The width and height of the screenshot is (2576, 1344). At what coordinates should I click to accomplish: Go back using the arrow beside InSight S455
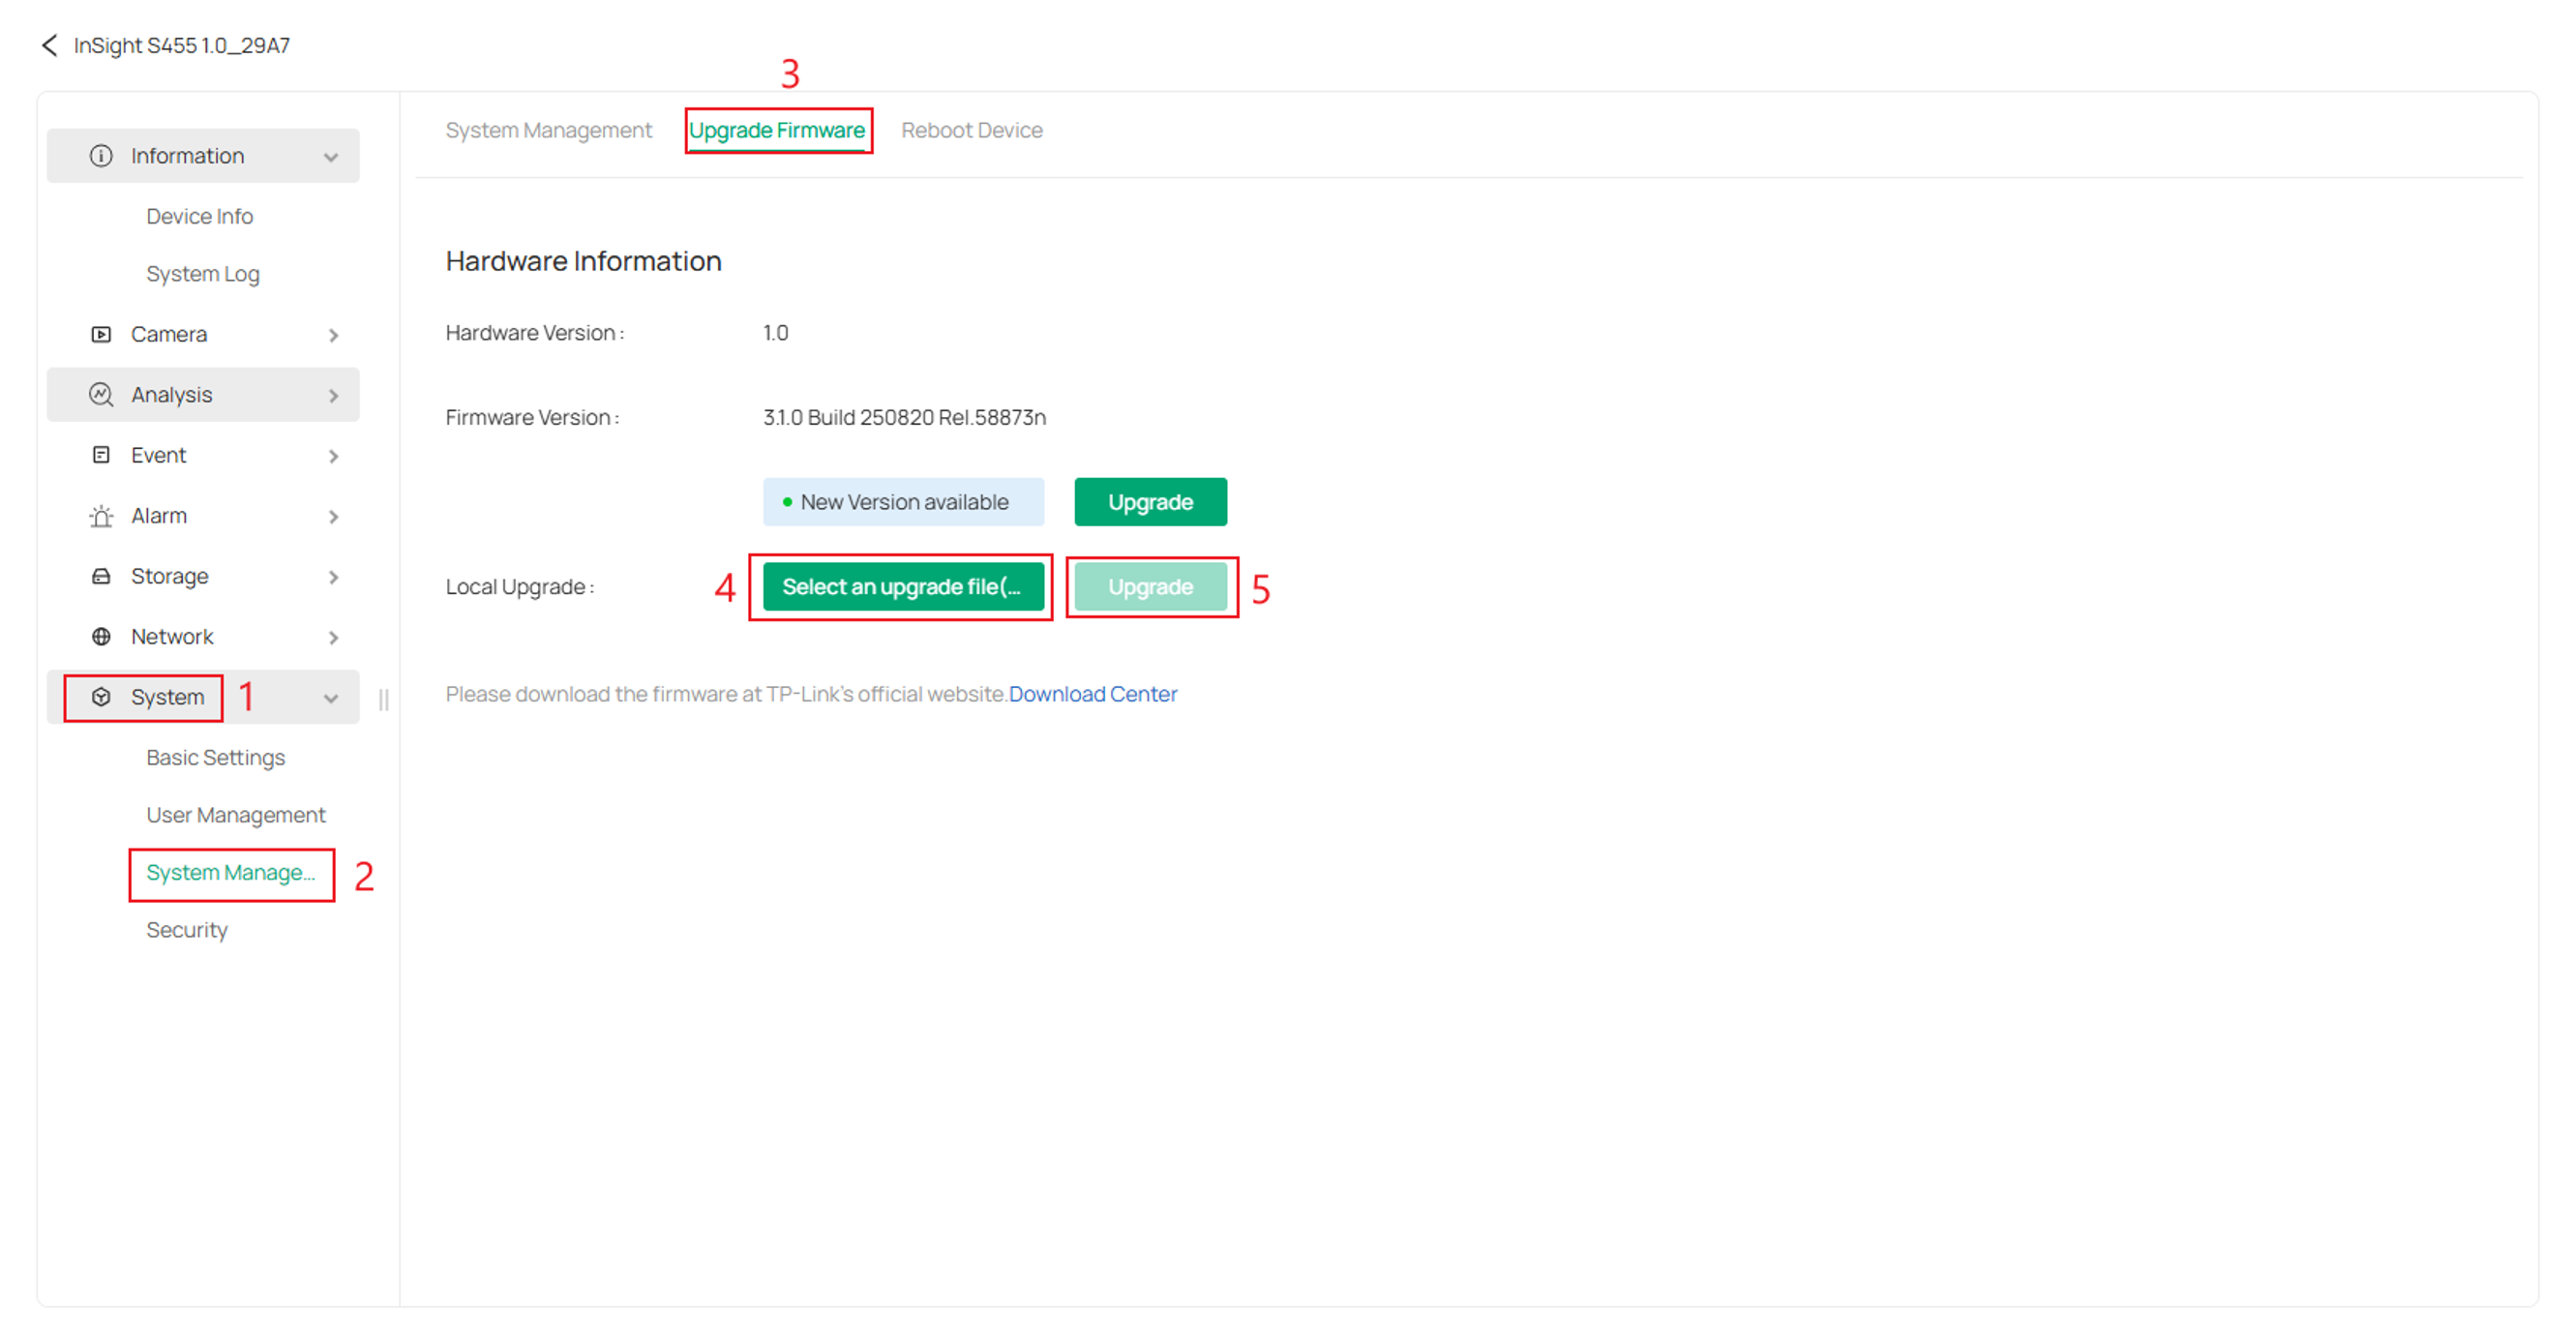pyautogui.click(x=50, y=45)
